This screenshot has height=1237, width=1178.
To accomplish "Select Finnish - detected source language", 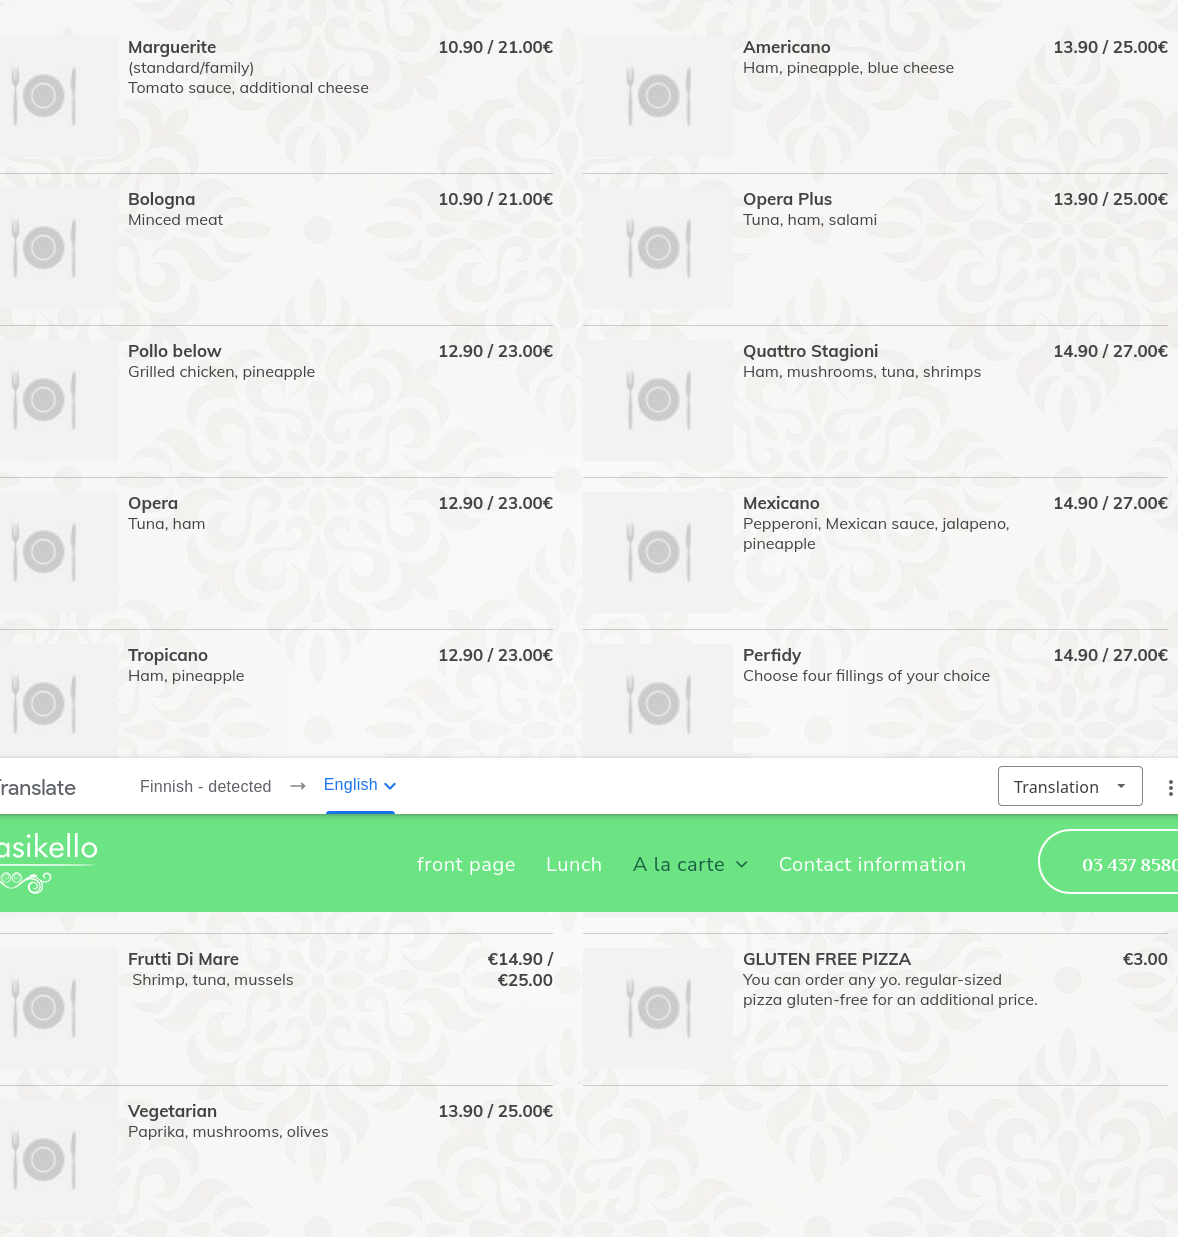I will click(x=205, y=786).
